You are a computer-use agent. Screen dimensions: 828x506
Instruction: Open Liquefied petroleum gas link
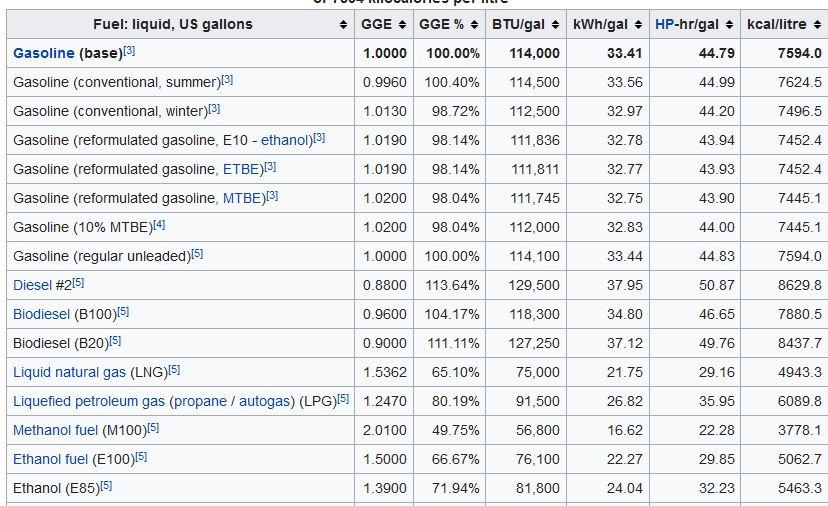pos(89,401)
